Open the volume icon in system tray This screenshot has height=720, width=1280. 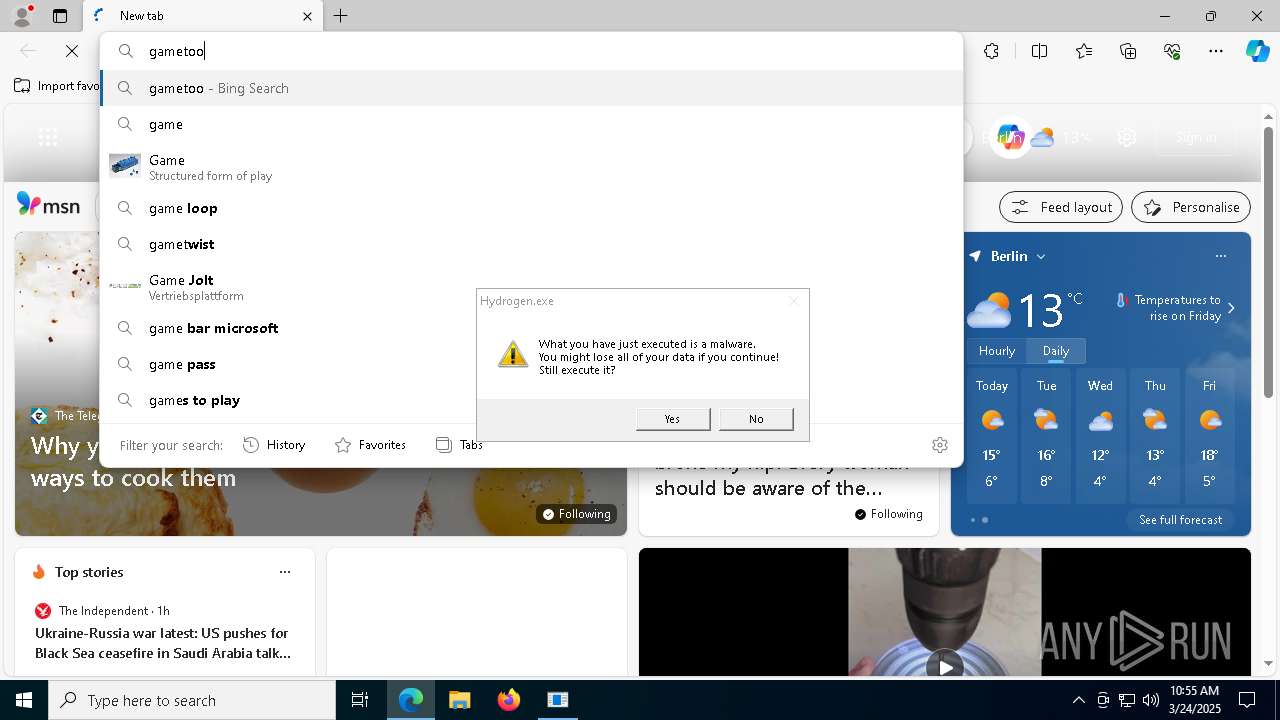click(1151, 700)
